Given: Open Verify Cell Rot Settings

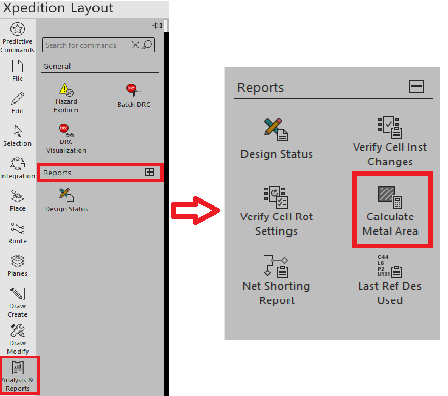Looking at the screenshot, I should coord(276,211).
